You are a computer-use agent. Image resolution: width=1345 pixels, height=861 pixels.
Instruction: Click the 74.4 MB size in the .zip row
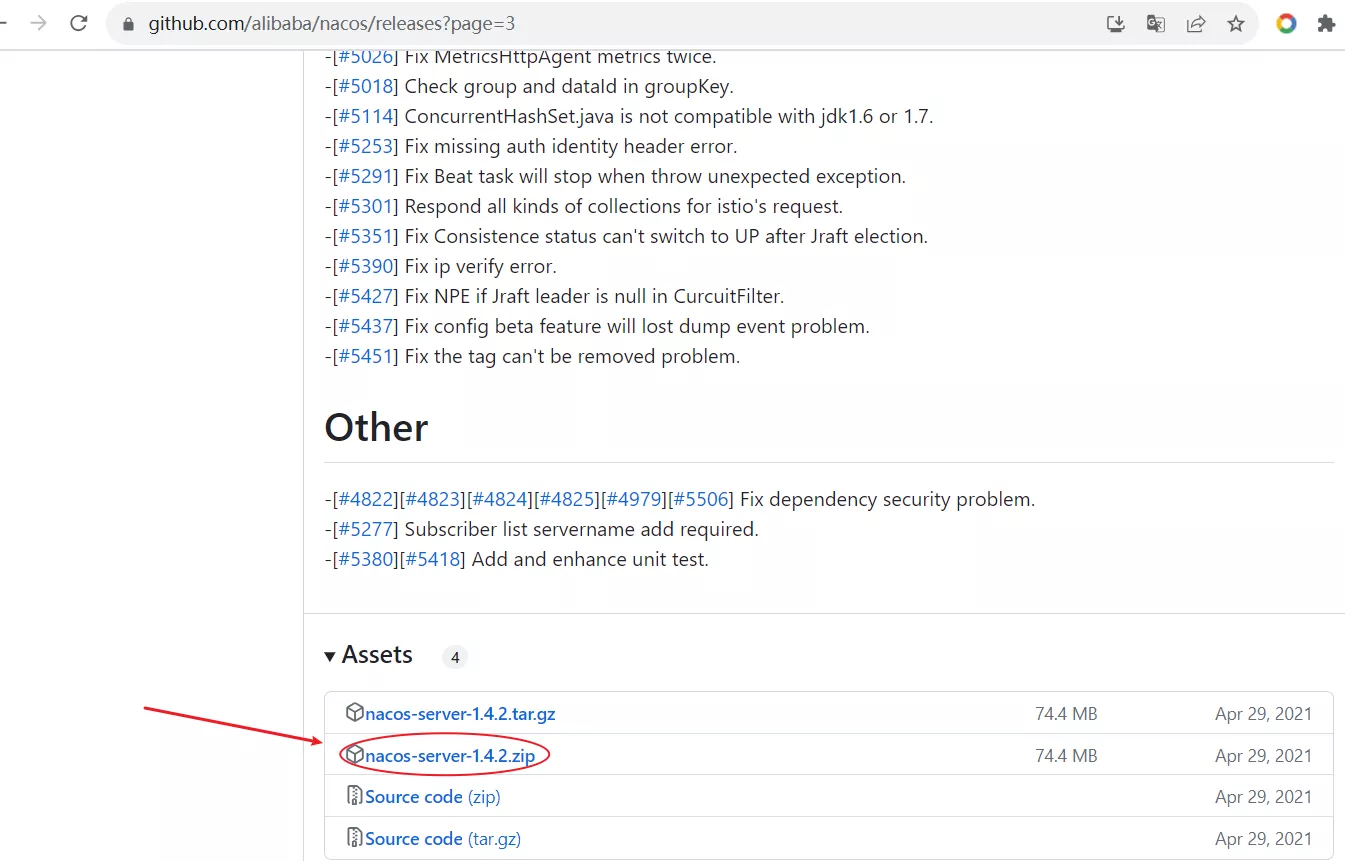1066,756
